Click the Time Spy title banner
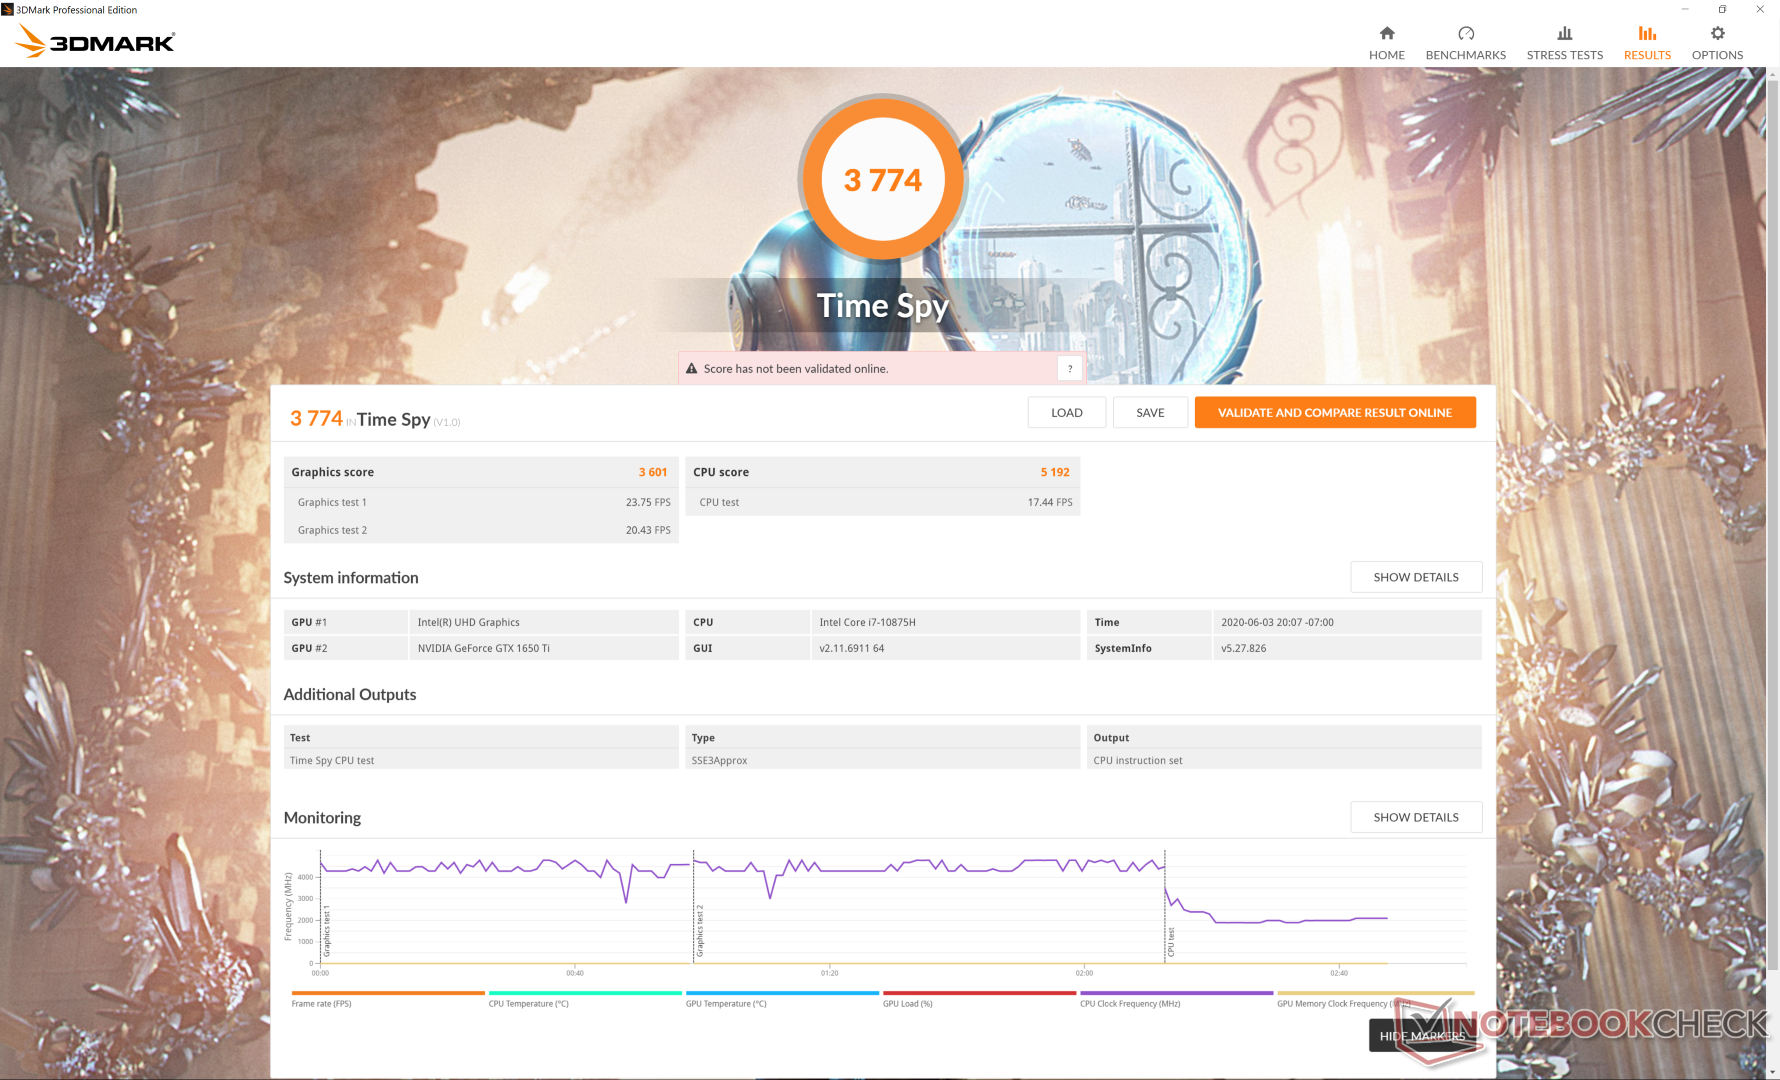1780x1080 pixels. point(883,305)
